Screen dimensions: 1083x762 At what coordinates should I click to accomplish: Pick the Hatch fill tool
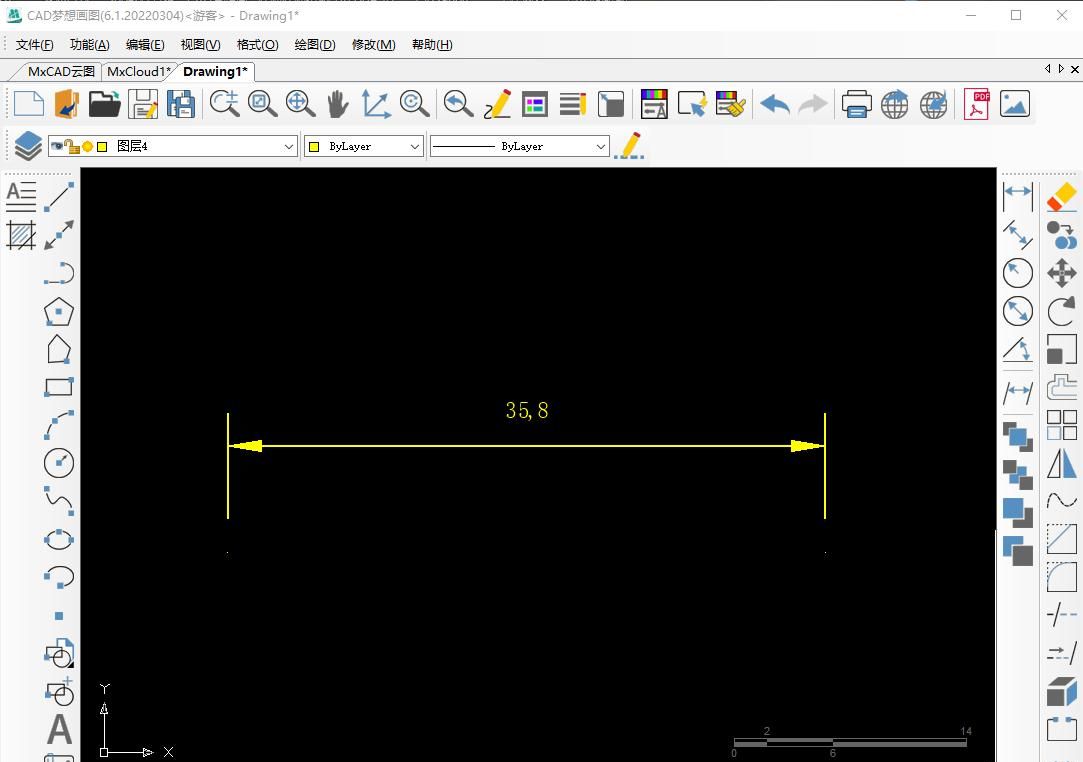(x=21, y=235)
